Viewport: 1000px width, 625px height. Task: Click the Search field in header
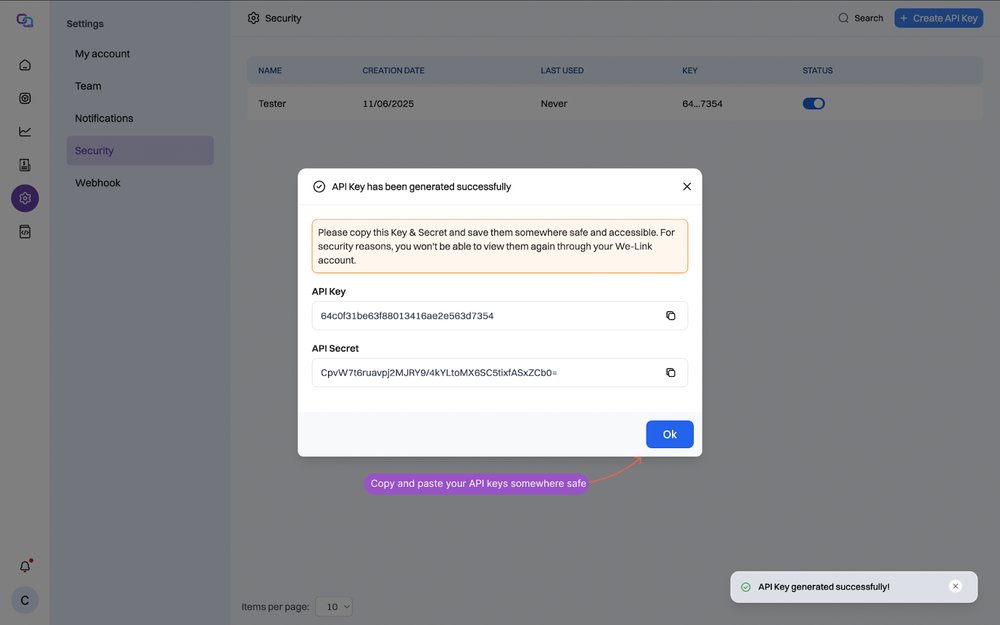861,18
